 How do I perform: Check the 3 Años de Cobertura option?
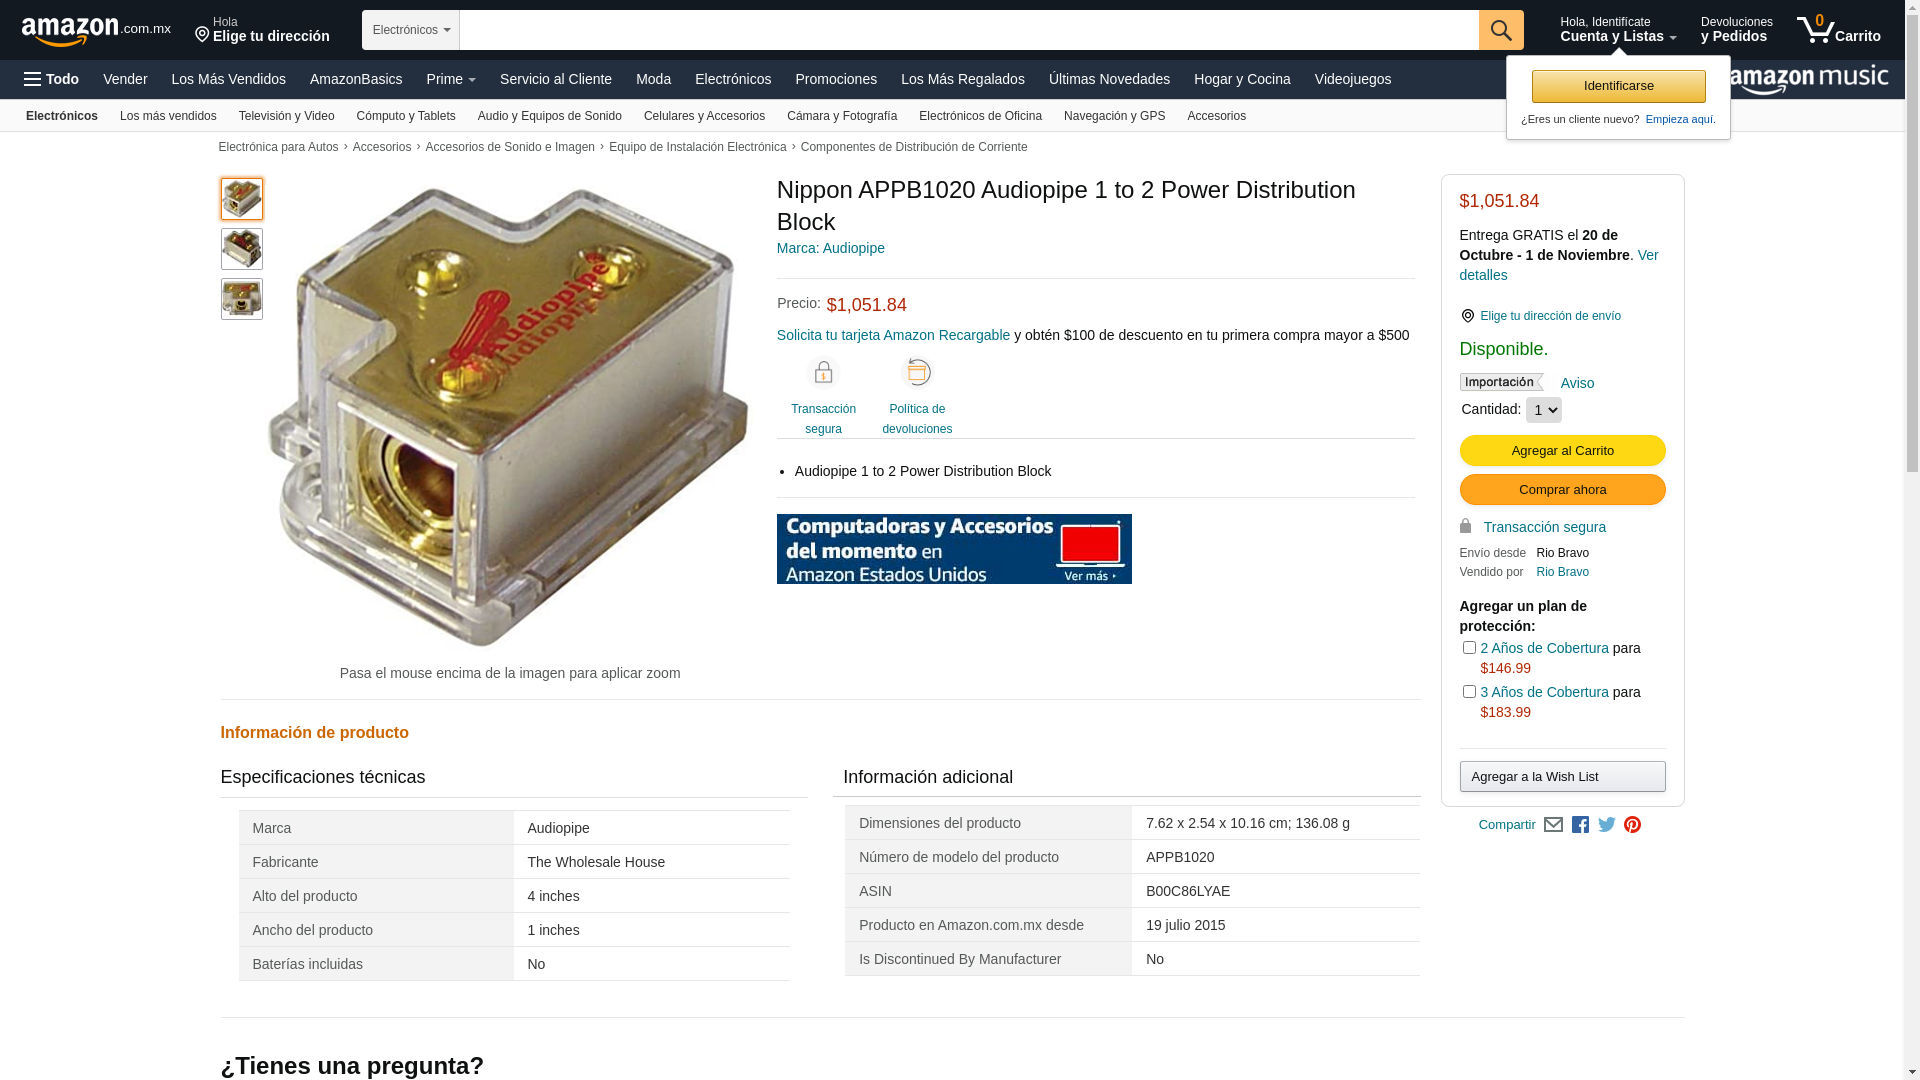(1469, 692)
